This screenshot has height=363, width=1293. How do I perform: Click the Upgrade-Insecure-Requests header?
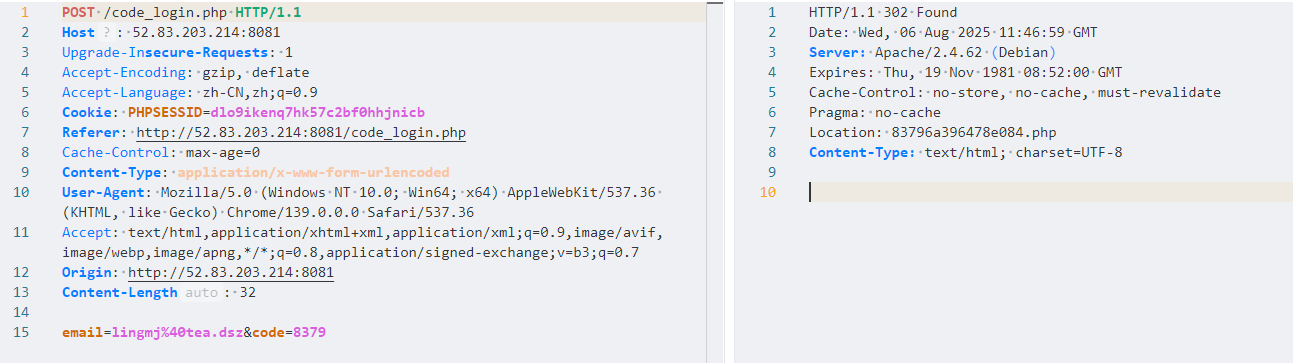(x=177, y=52)
